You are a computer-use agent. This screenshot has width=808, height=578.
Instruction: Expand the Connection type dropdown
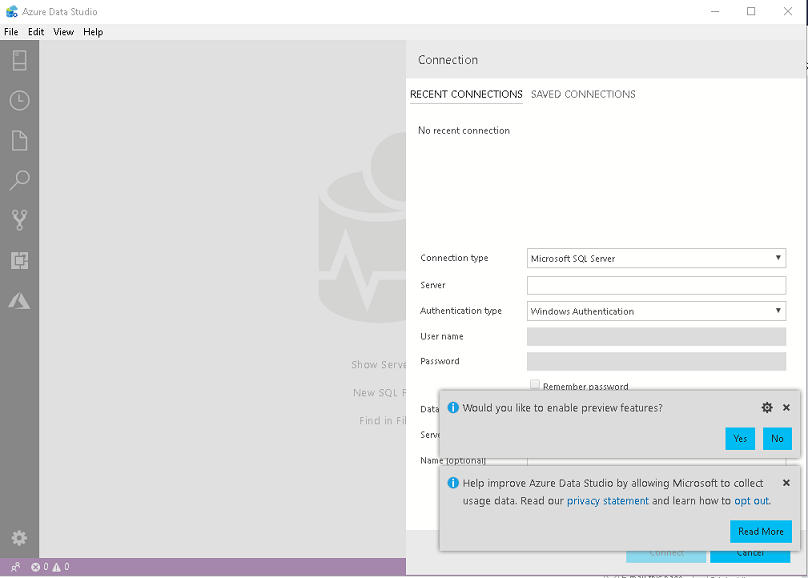pos(656,258)
